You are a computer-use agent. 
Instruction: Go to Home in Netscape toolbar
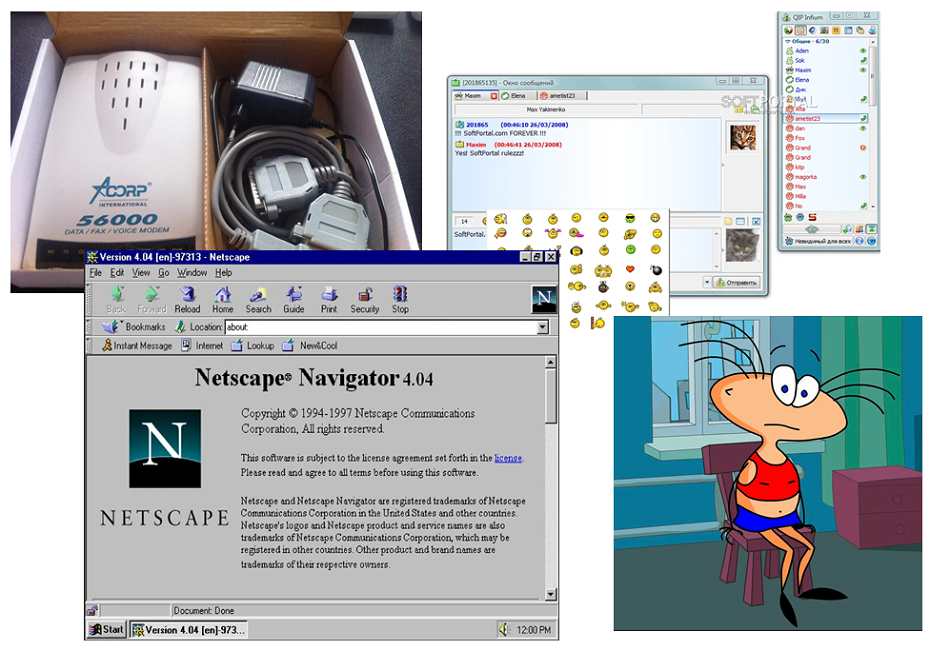(x=223, y=299)
